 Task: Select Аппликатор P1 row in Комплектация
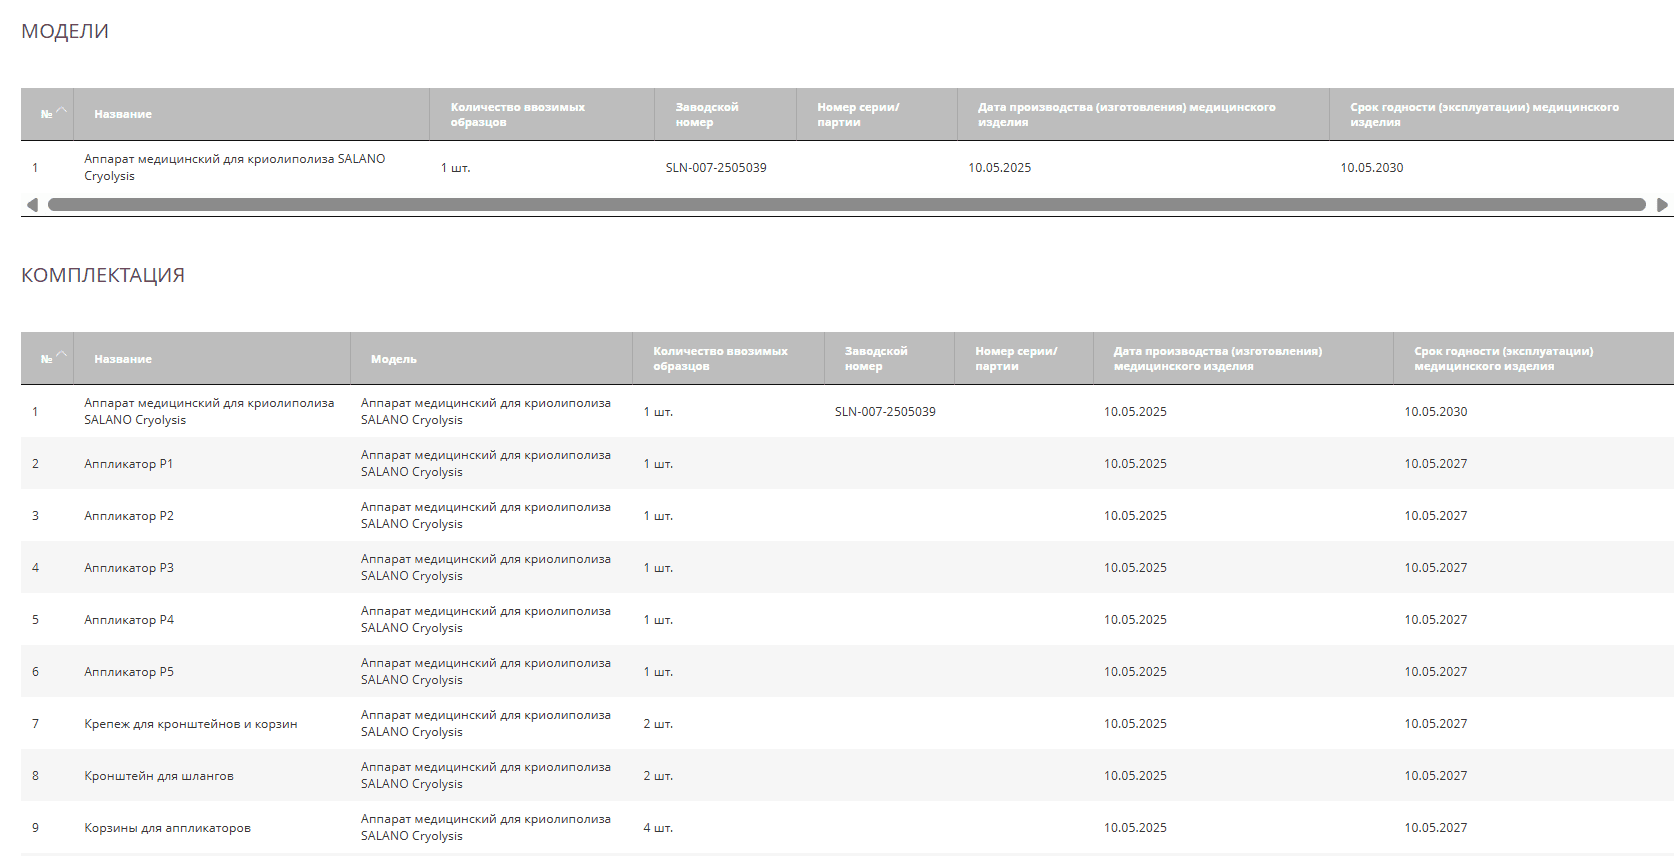(129, 464)
